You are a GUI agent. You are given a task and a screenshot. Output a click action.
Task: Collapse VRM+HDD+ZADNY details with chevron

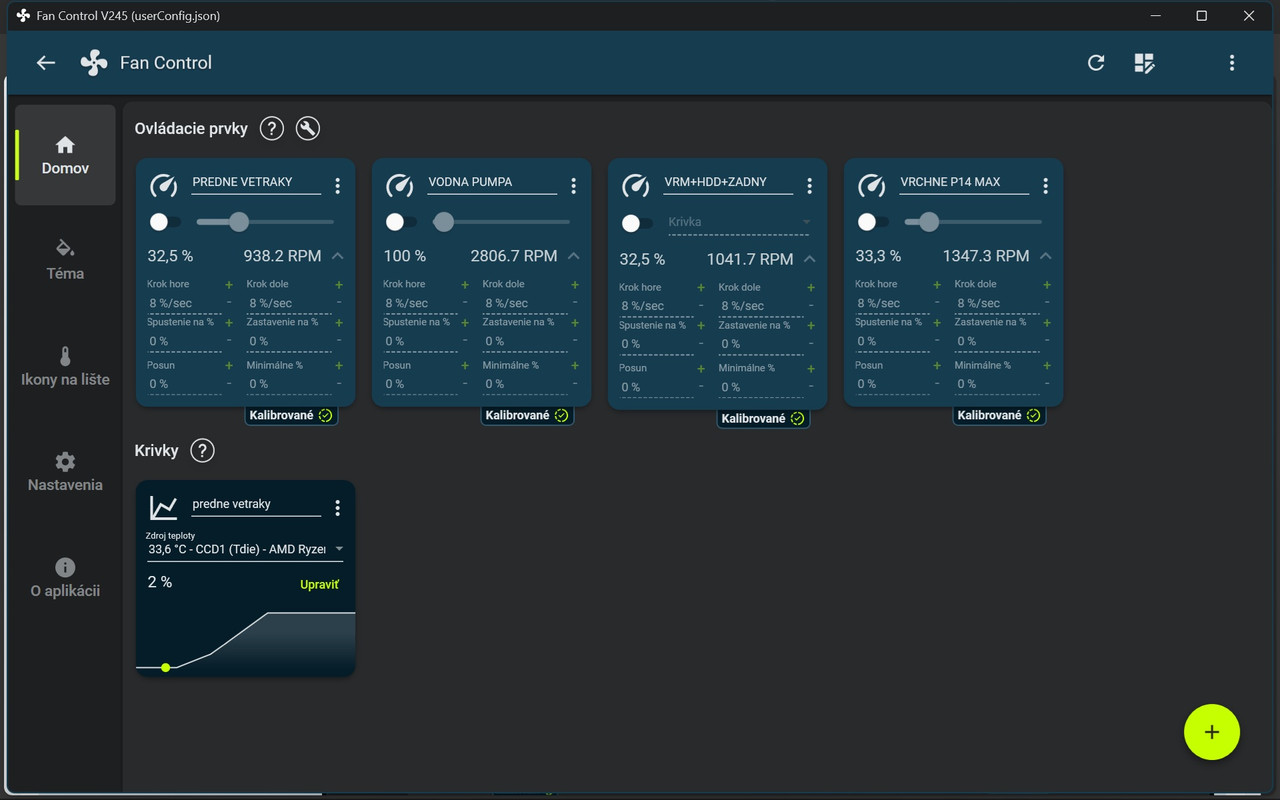pos(810,259)
